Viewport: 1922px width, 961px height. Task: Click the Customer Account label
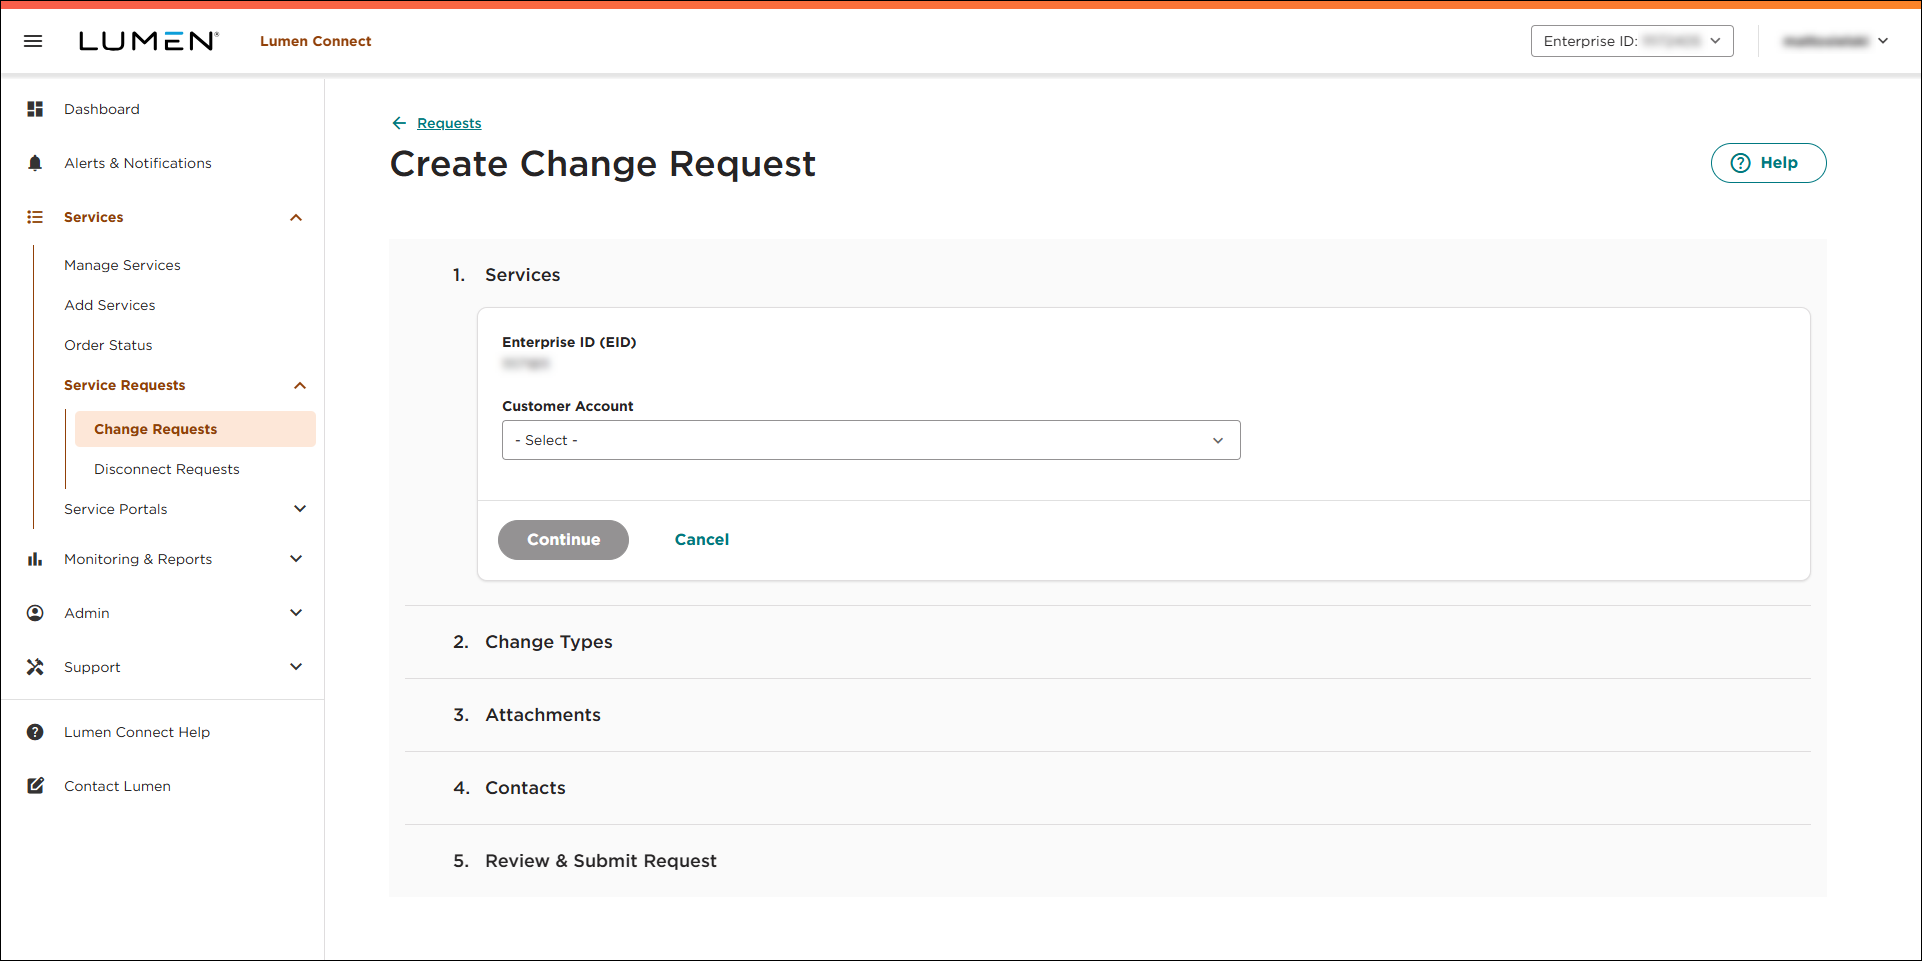coord(568,406)
